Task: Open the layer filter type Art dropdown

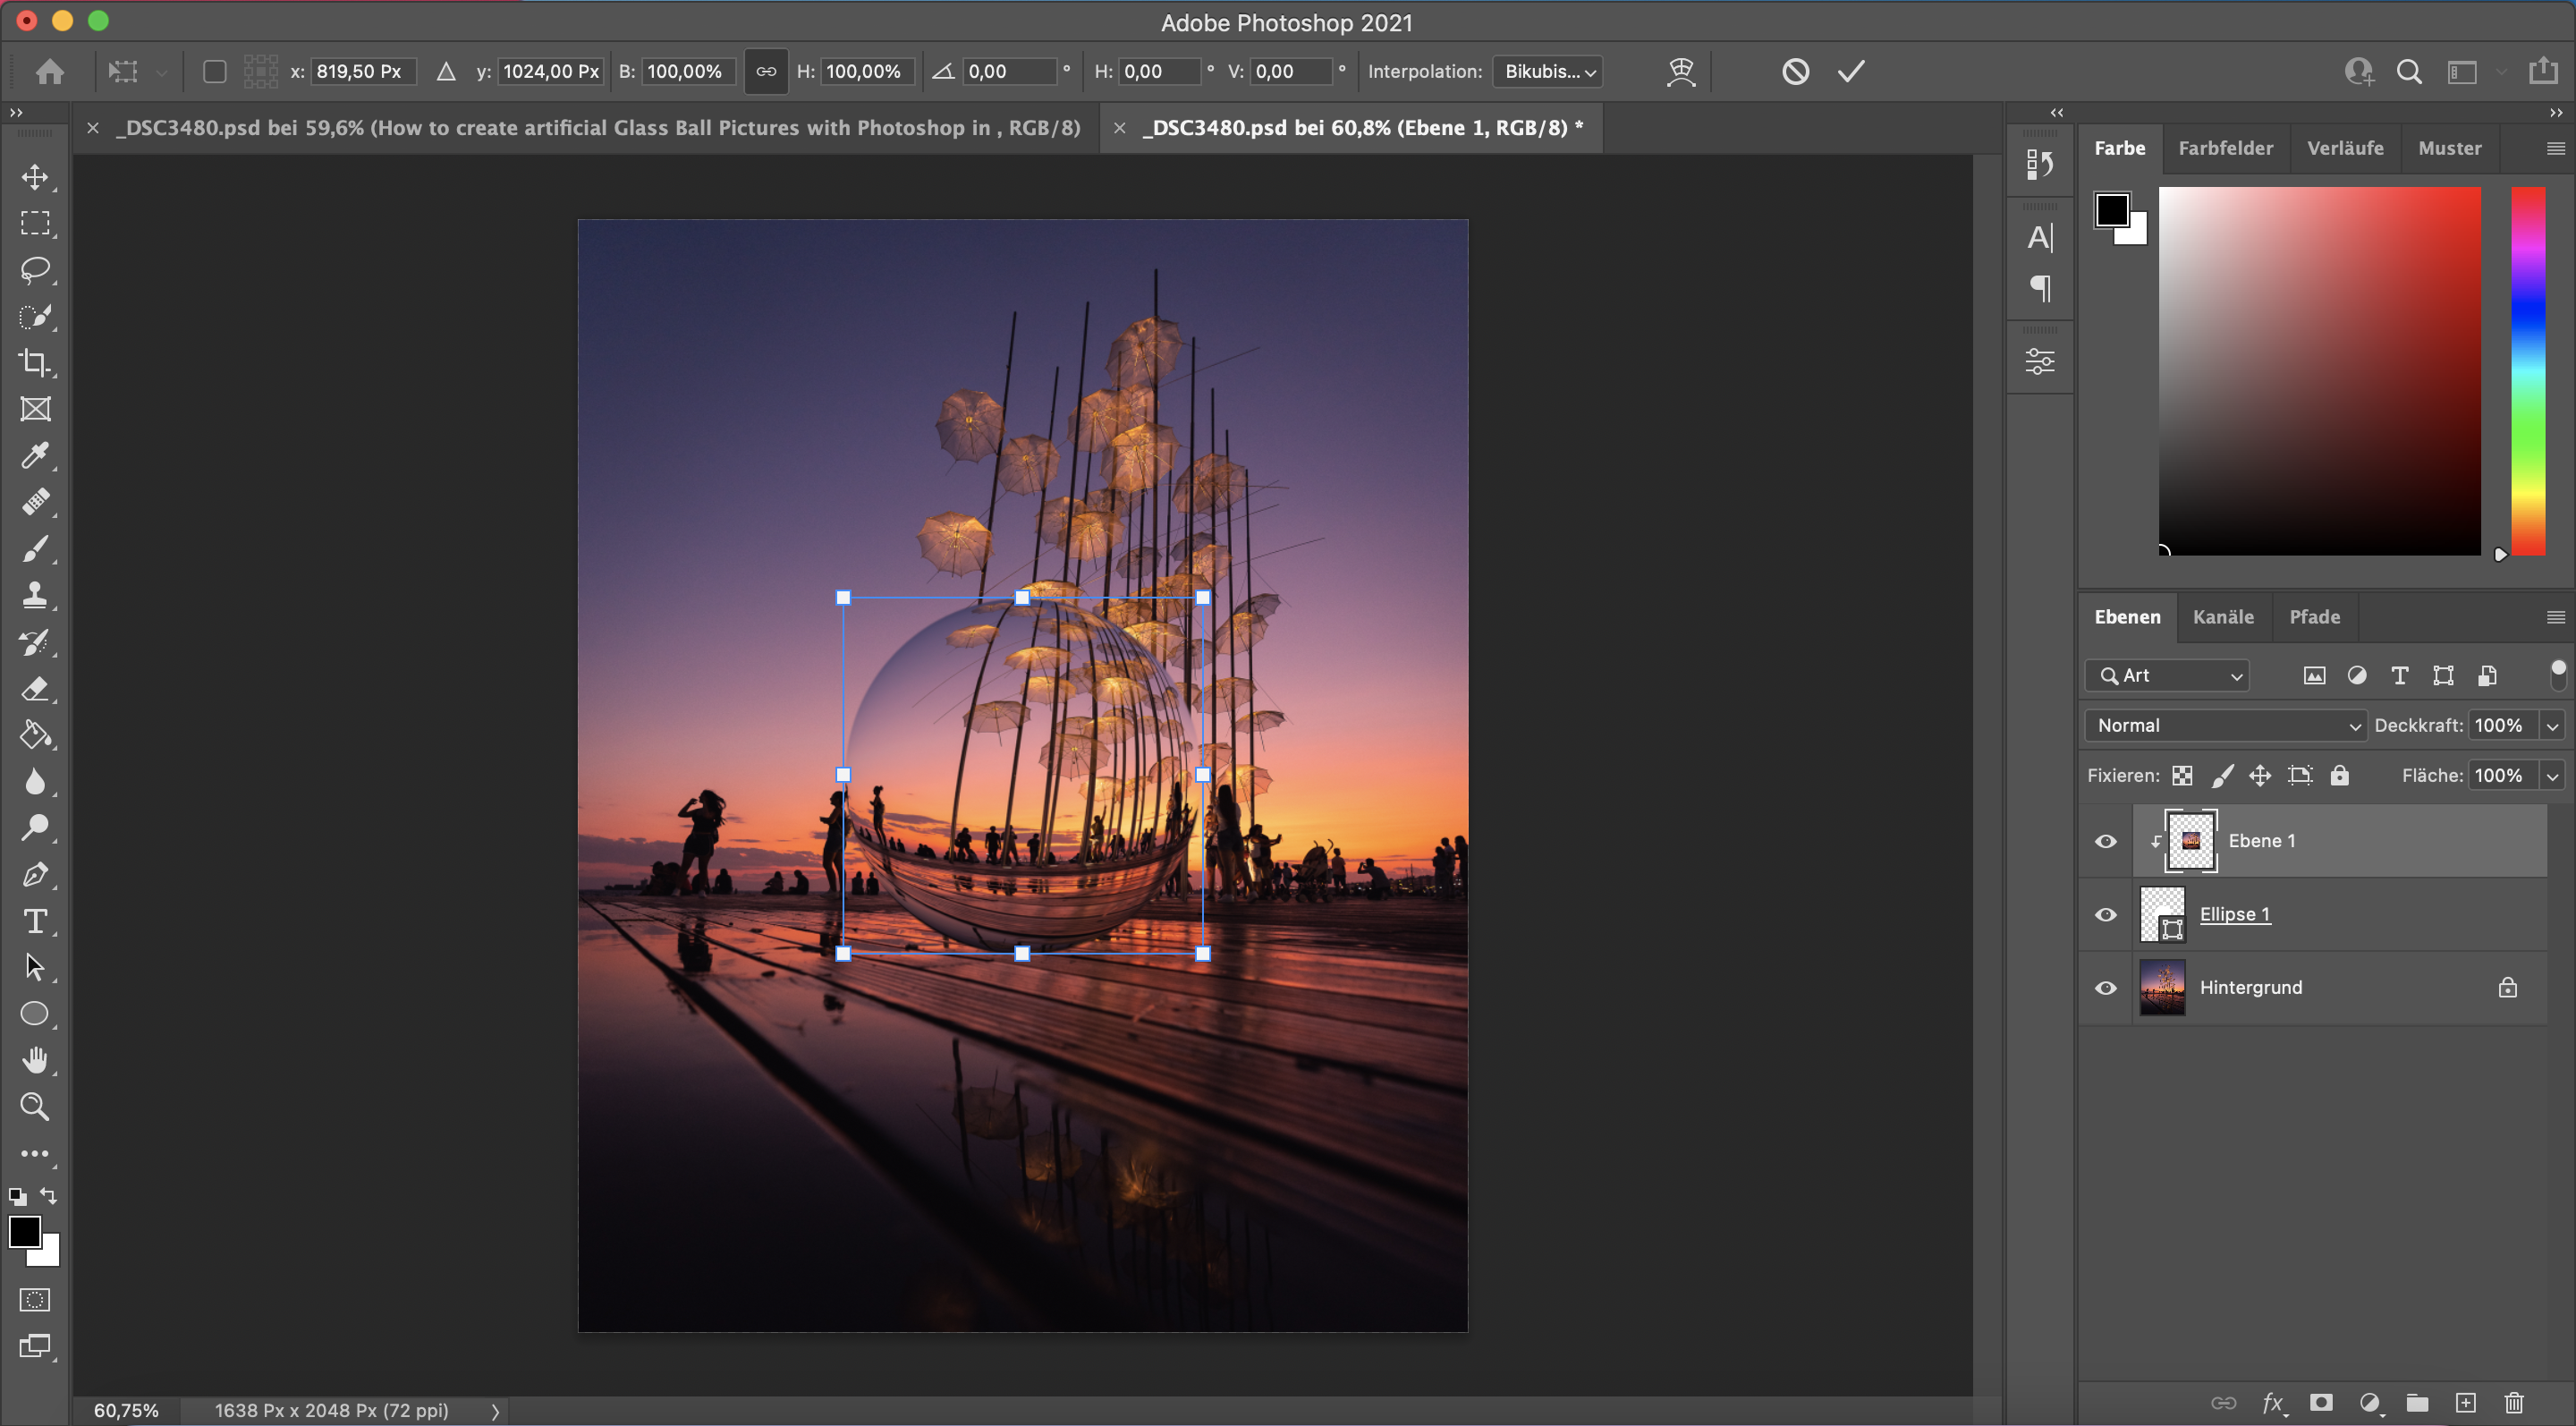Action: click(x=2167, y=675)
